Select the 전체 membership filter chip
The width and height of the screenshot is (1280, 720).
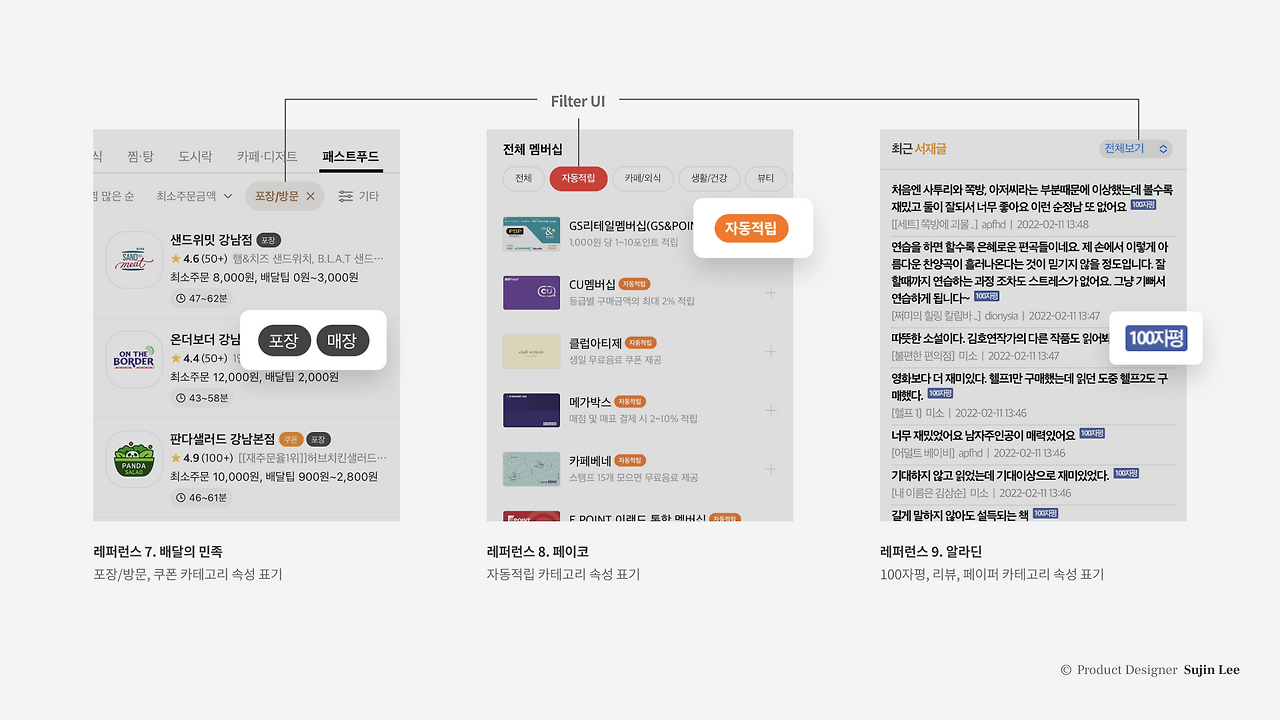523,179
